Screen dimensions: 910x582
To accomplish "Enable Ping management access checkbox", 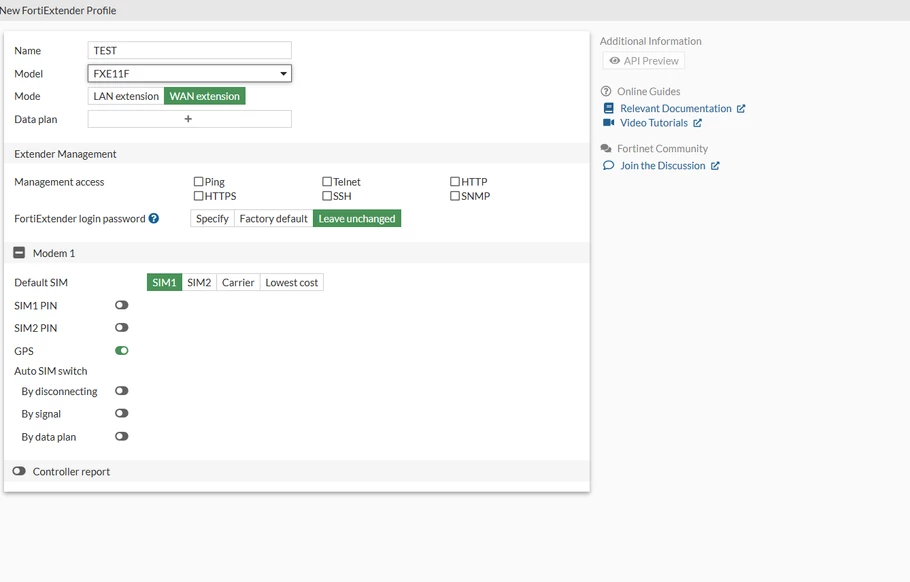I will click(198, 182).
